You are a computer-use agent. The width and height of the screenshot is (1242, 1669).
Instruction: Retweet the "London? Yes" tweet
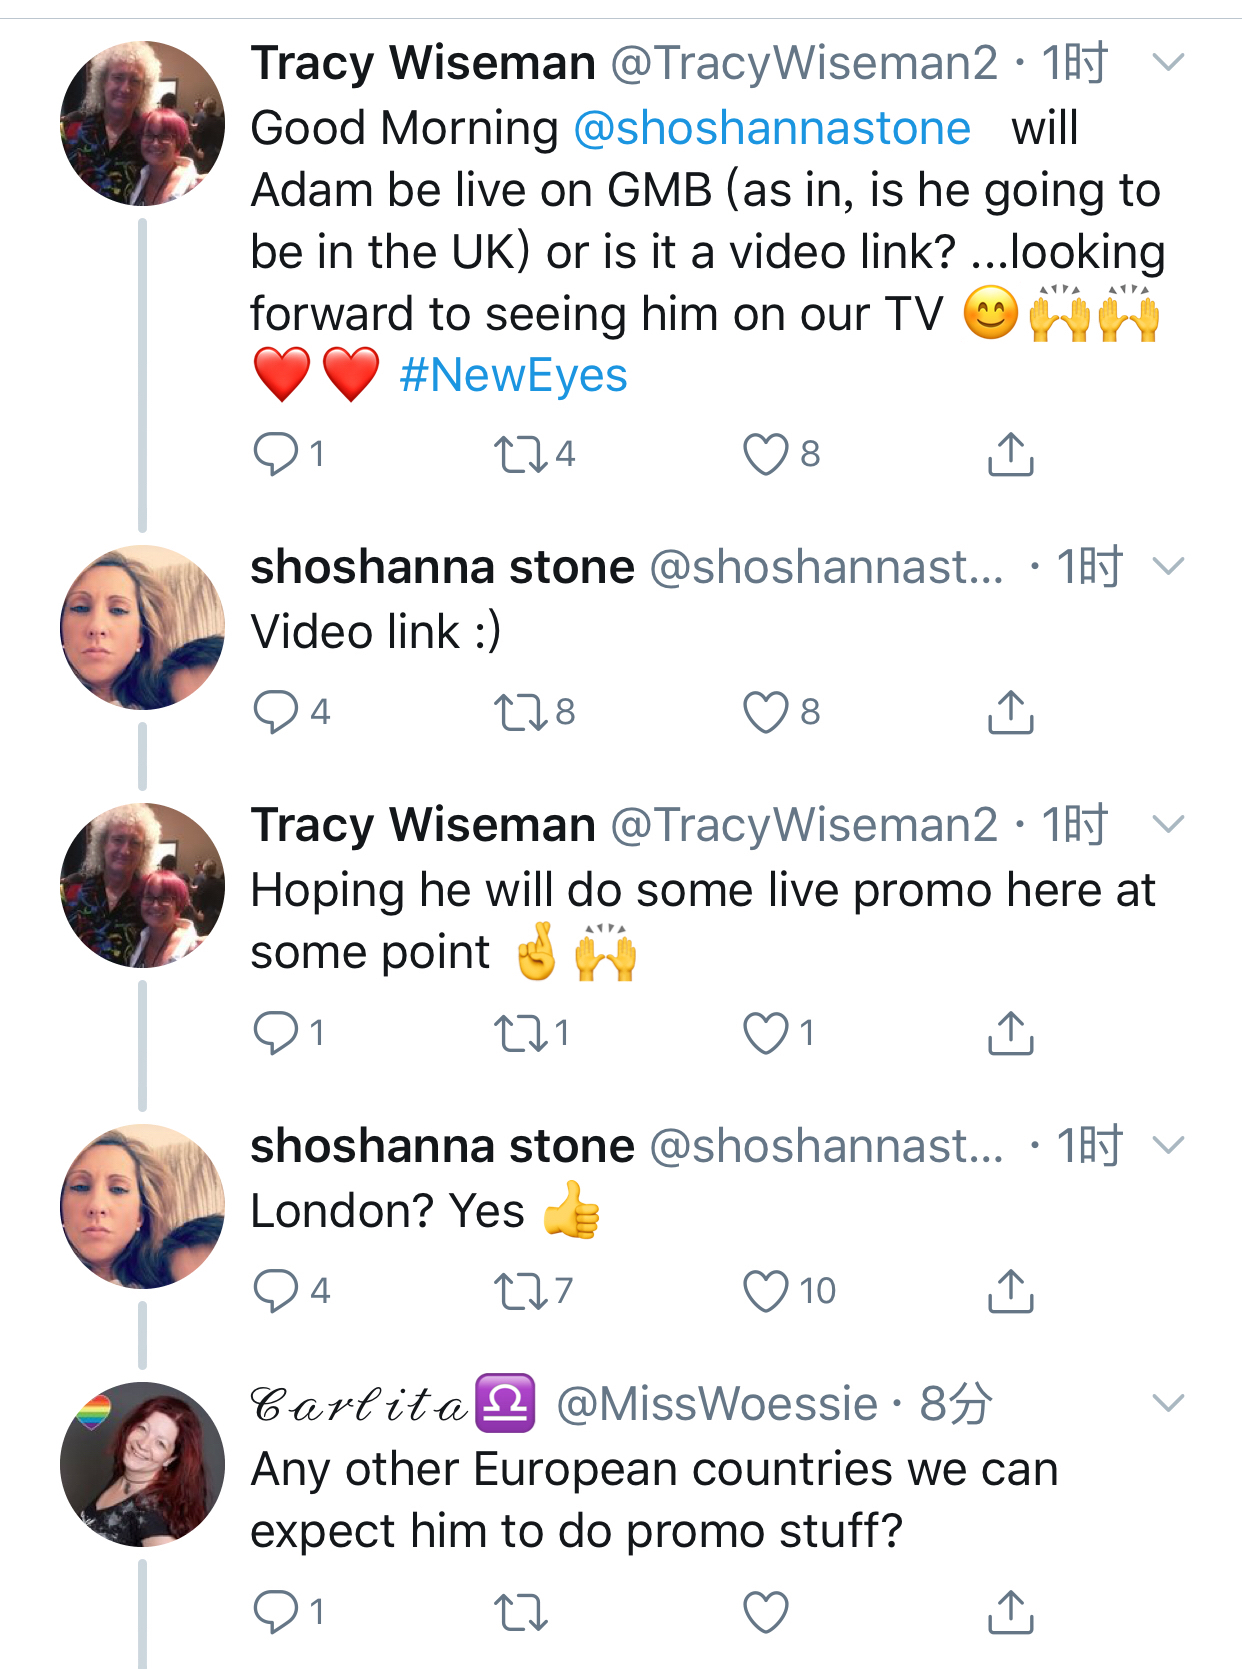coord(521,1291)
